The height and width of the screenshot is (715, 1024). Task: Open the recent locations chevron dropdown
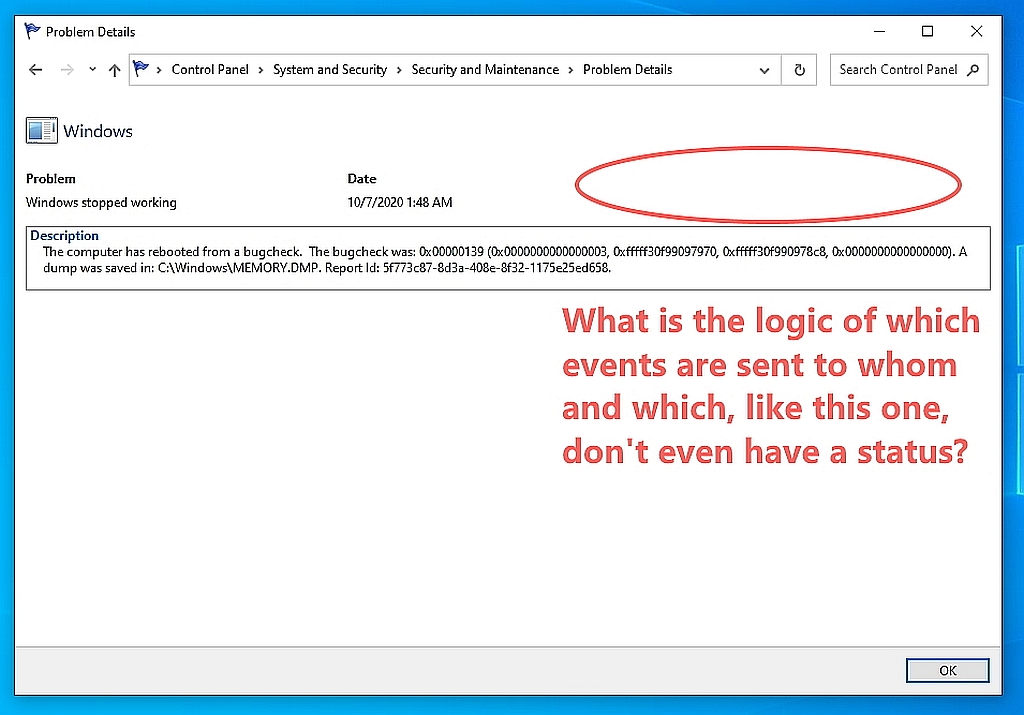click(93, 69)
